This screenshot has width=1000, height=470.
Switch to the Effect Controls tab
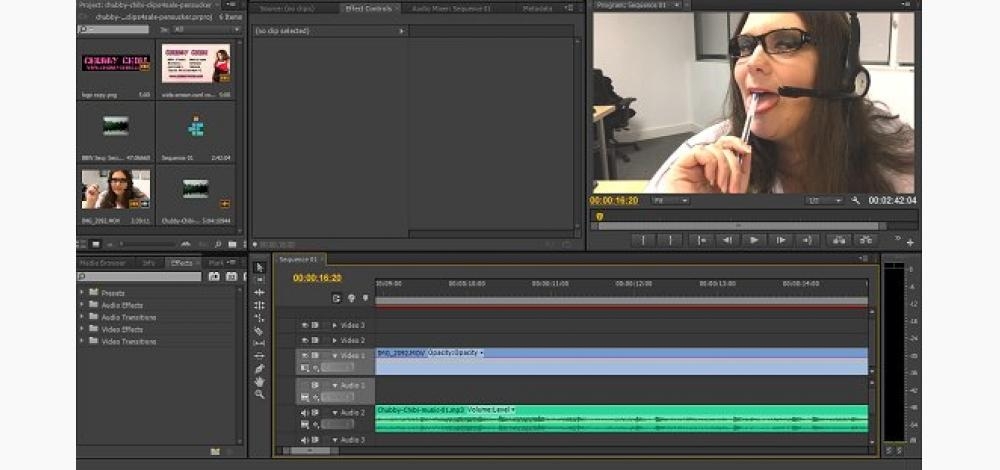coord(368,8)
